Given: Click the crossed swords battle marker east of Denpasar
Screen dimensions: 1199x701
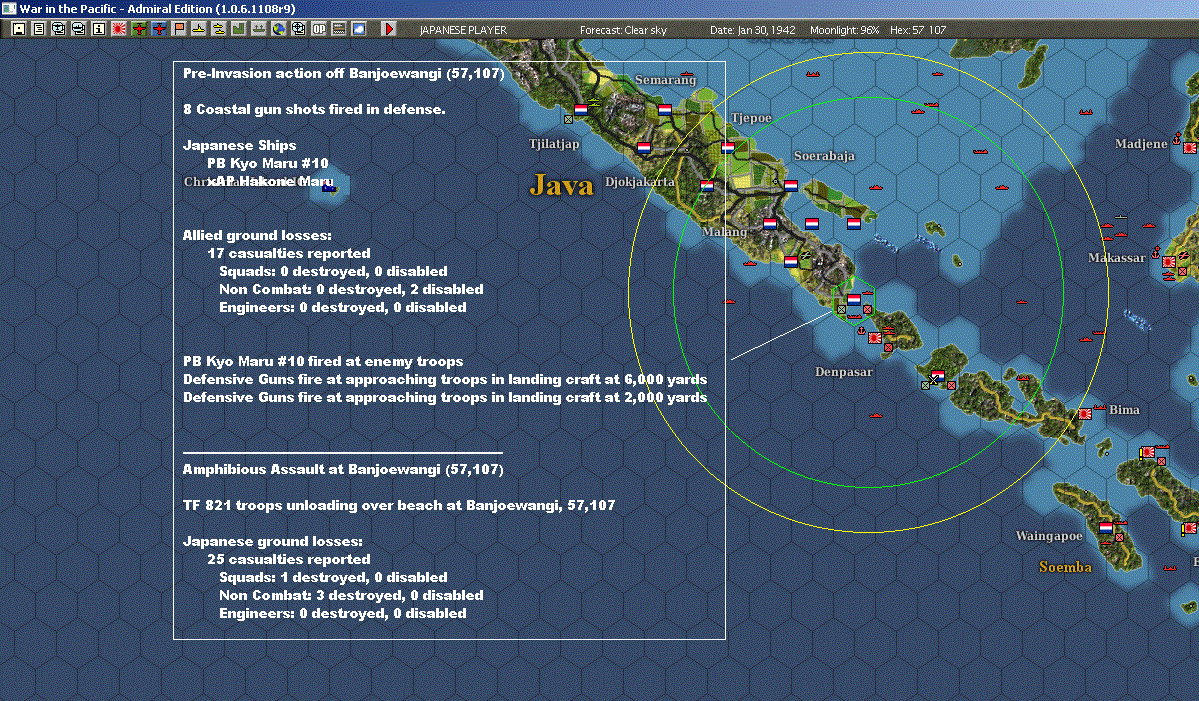Looking at the screenshot, I should [933, 379].
